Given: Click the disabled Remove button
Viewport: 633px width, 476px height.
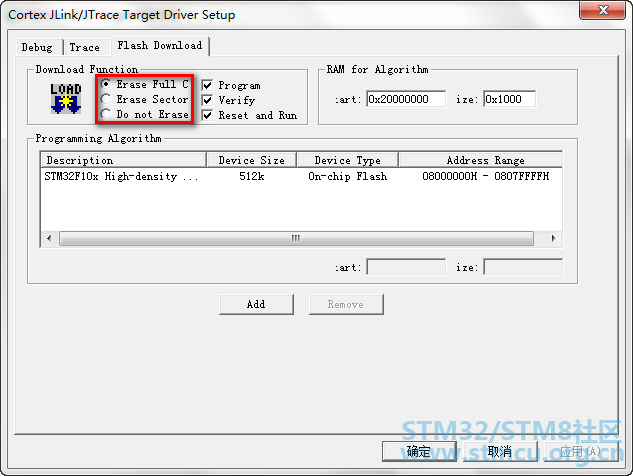Looking at the screenshot, I should tap(346, 304).
